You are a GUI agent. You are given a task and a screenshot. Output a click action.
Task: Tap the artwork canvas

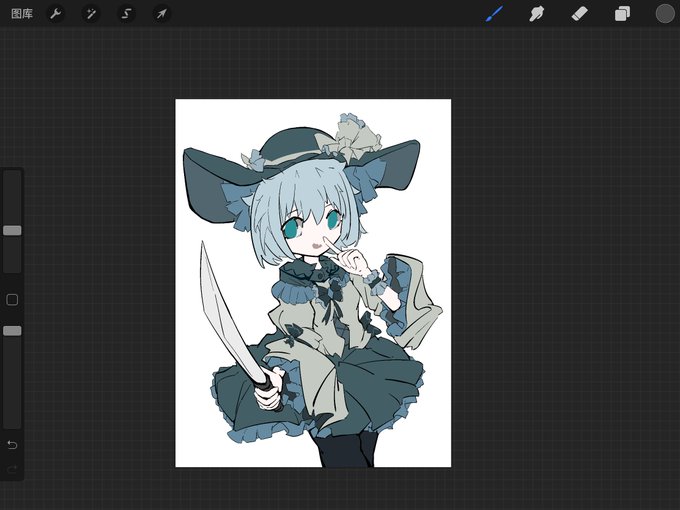click(313, 283)
